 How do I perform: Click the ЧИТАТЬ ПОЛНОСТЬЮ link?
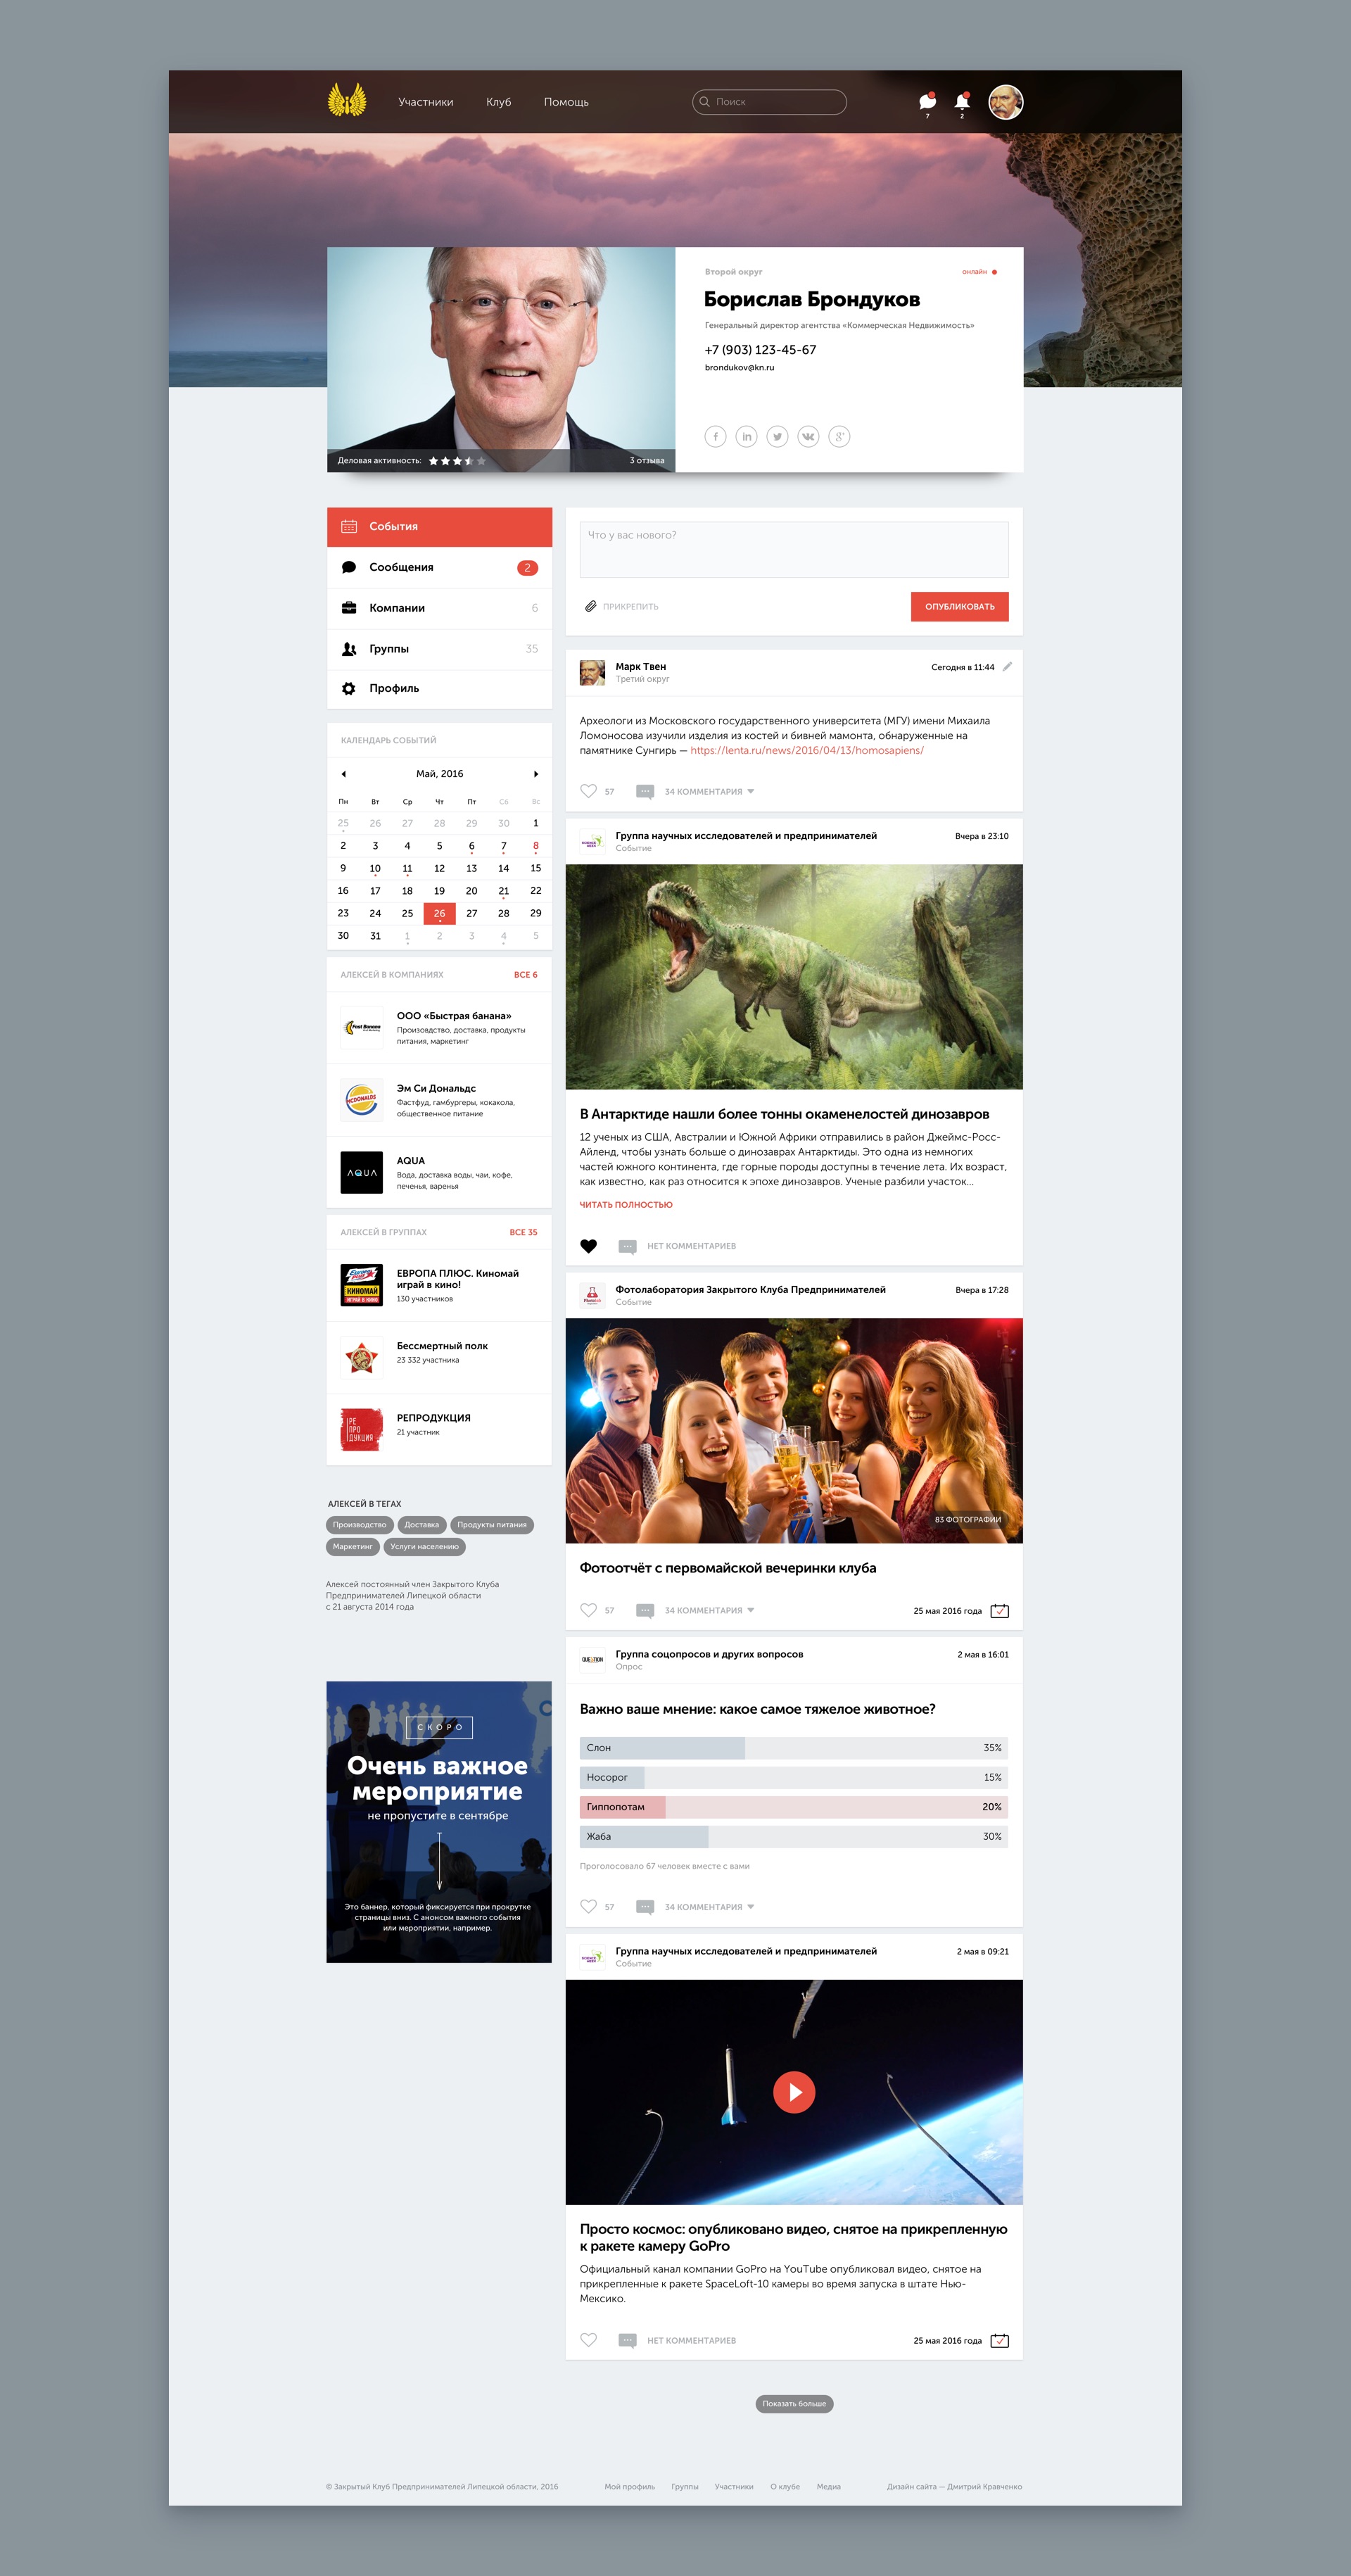click(625, 1204)
